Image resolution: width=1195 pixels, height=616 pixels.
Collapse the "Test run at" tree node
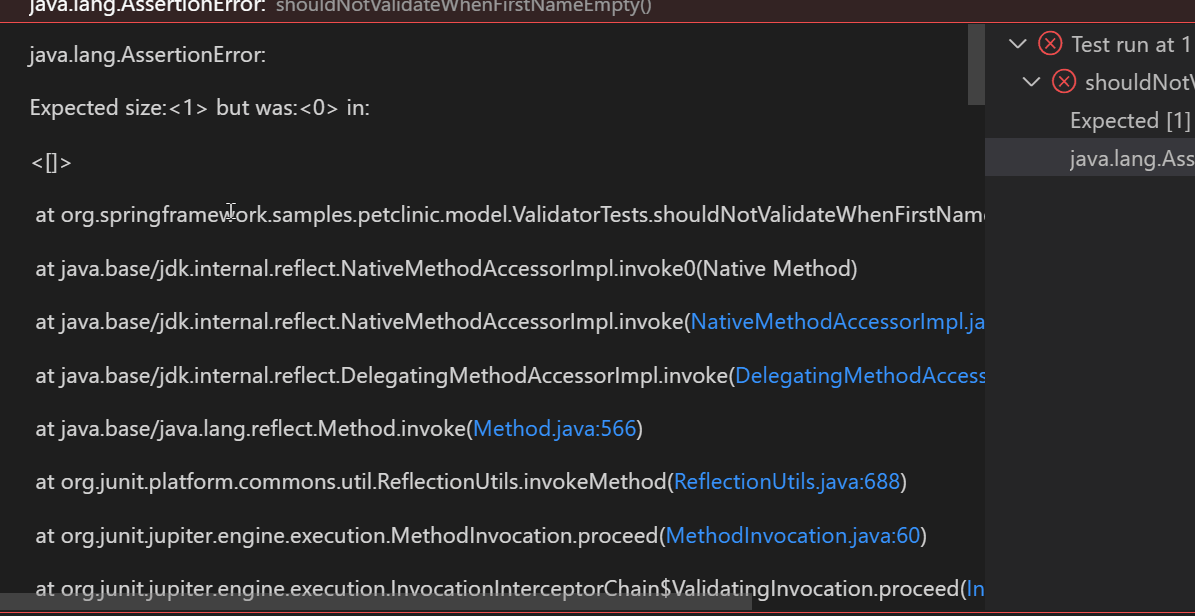(x=1018, y=43)
